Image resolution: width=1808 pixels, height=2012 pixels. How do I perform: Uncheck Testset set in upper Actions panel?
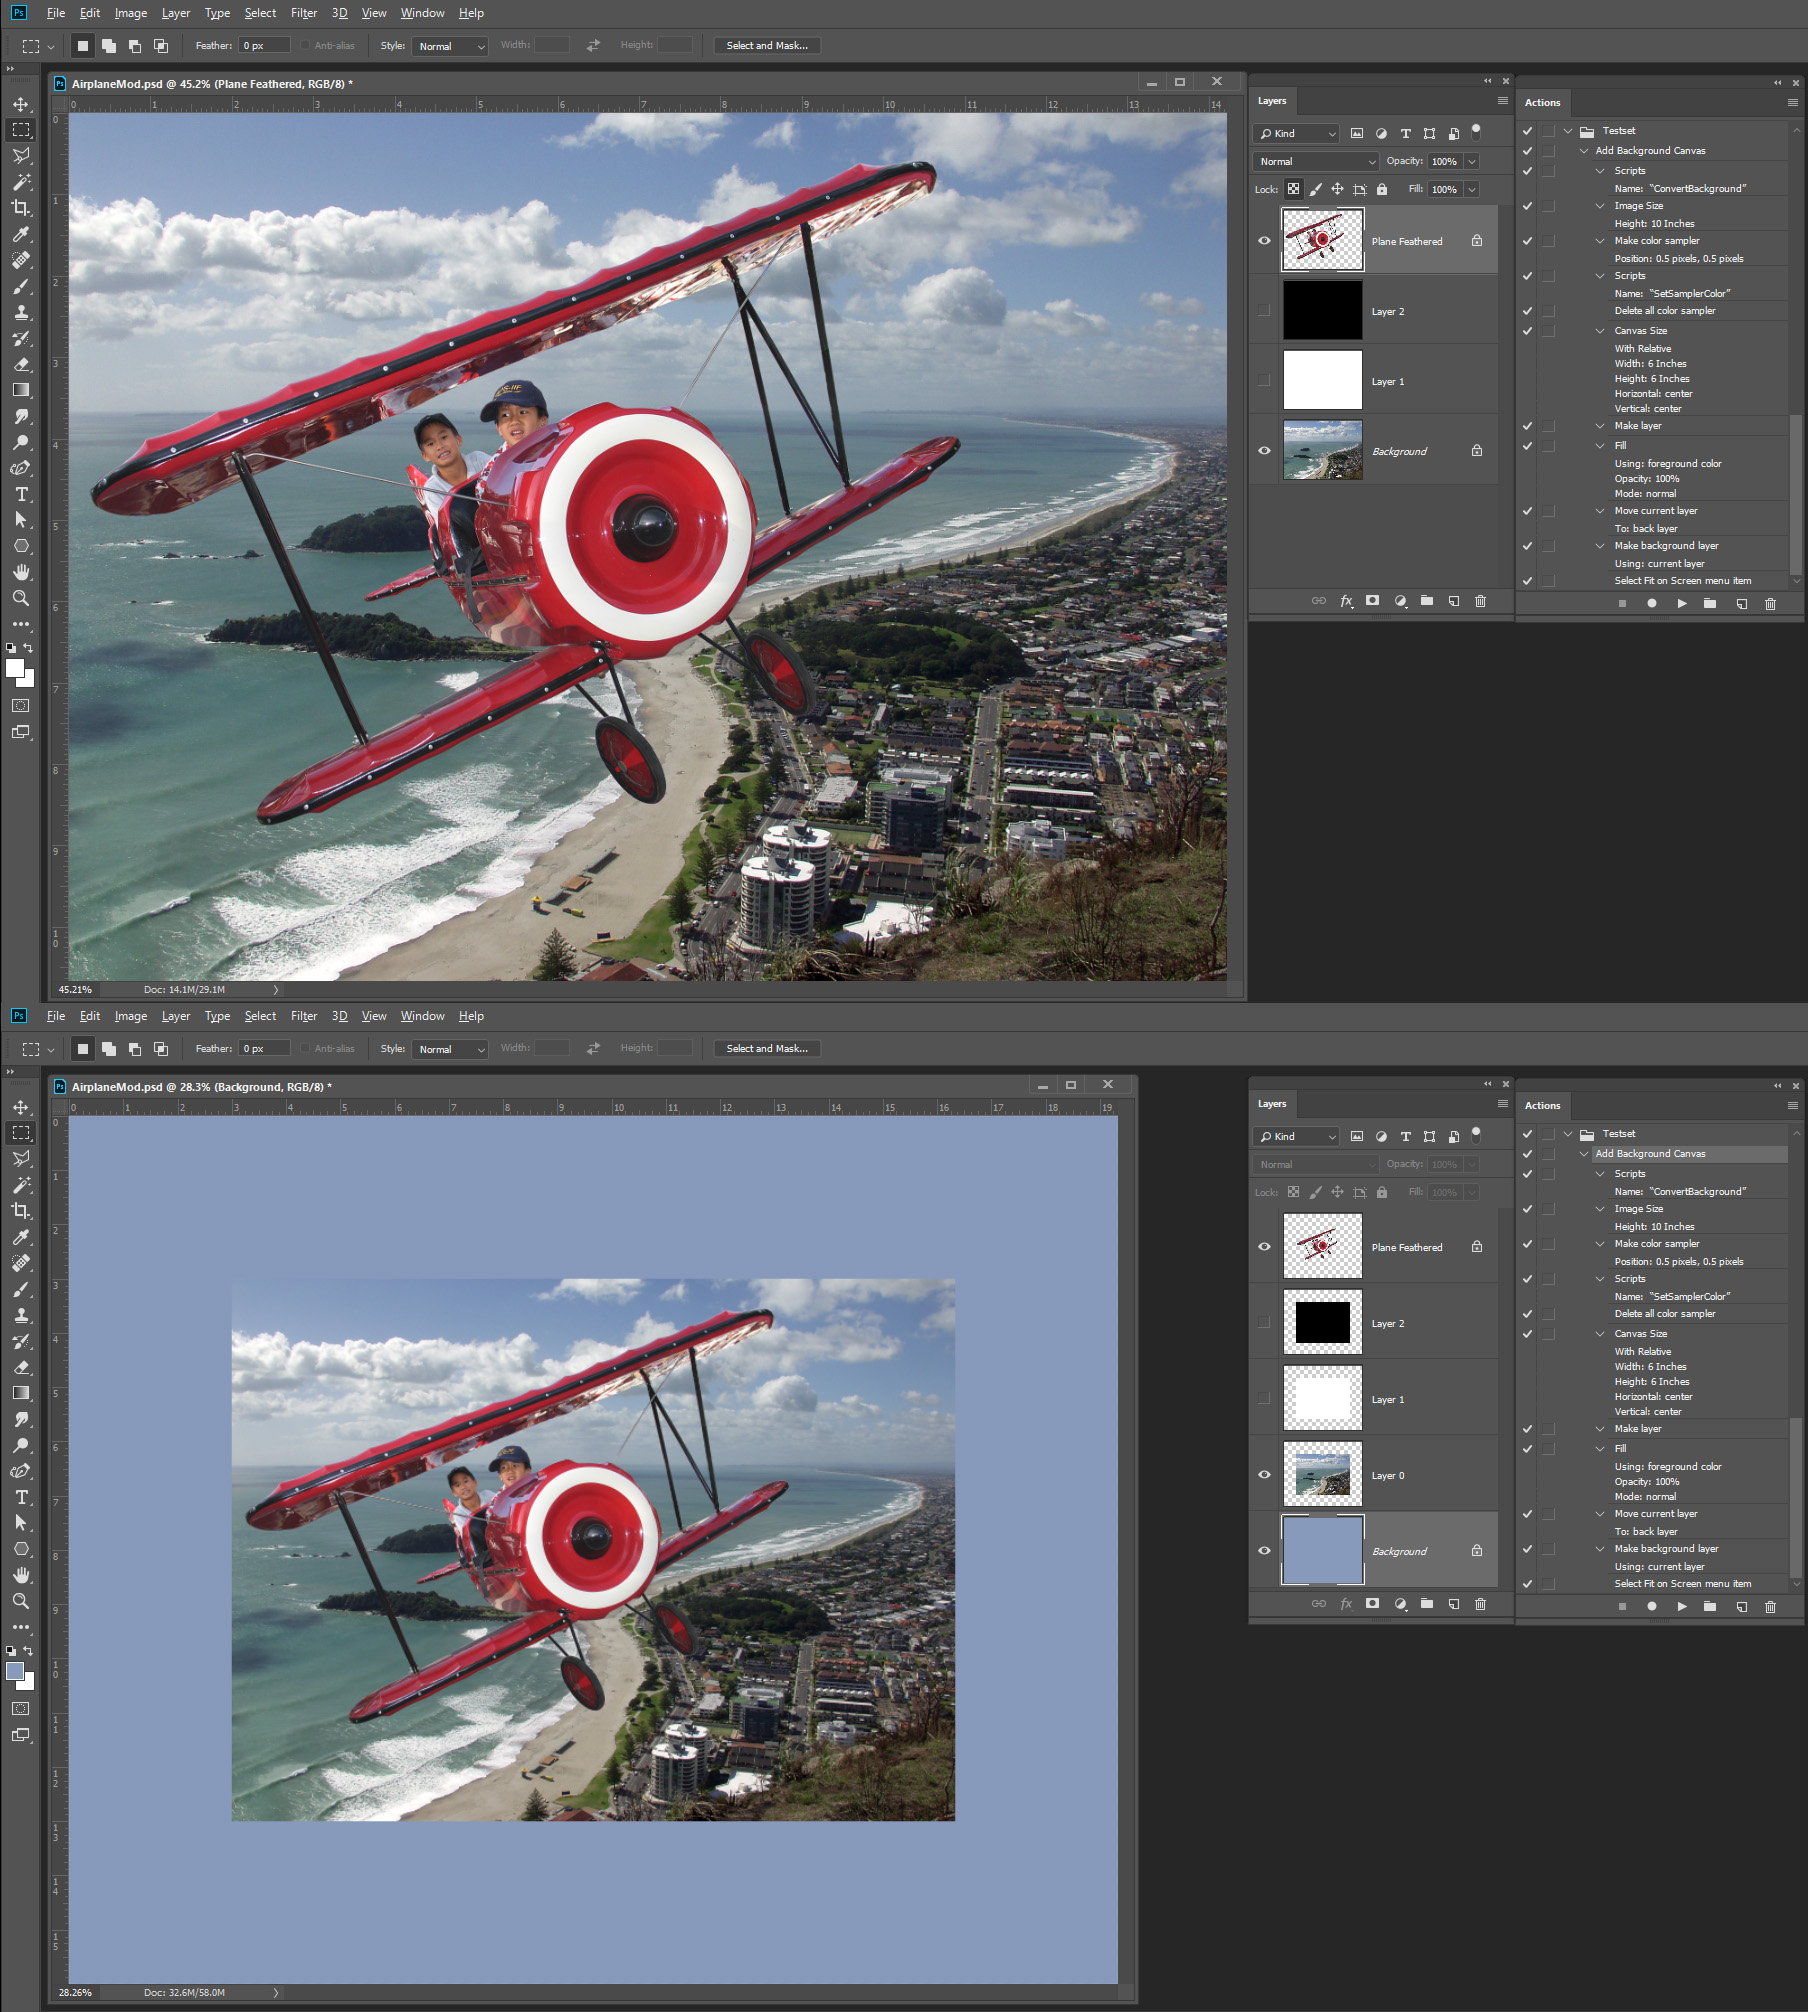click(1527, 131)
